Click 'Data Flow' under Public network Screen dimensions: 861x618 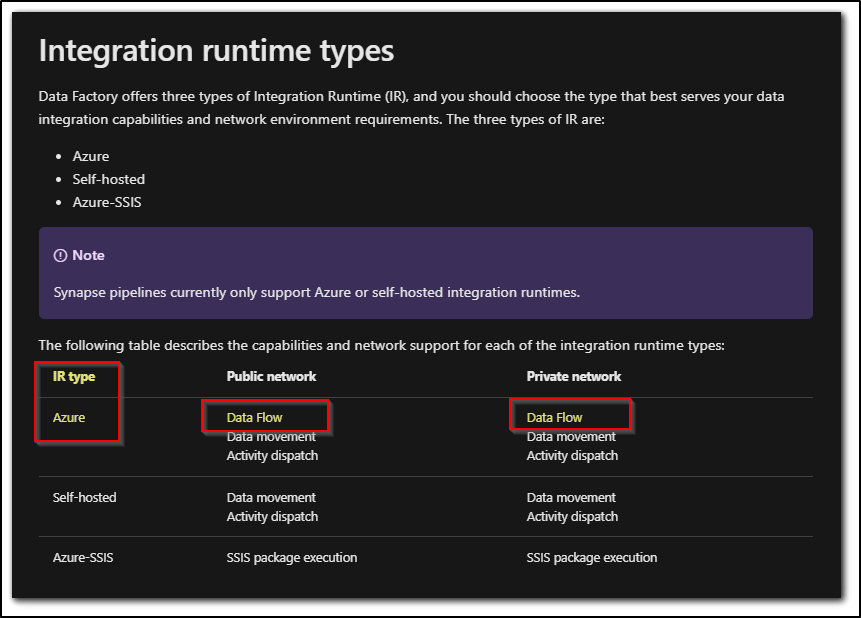tap(254, 417)
